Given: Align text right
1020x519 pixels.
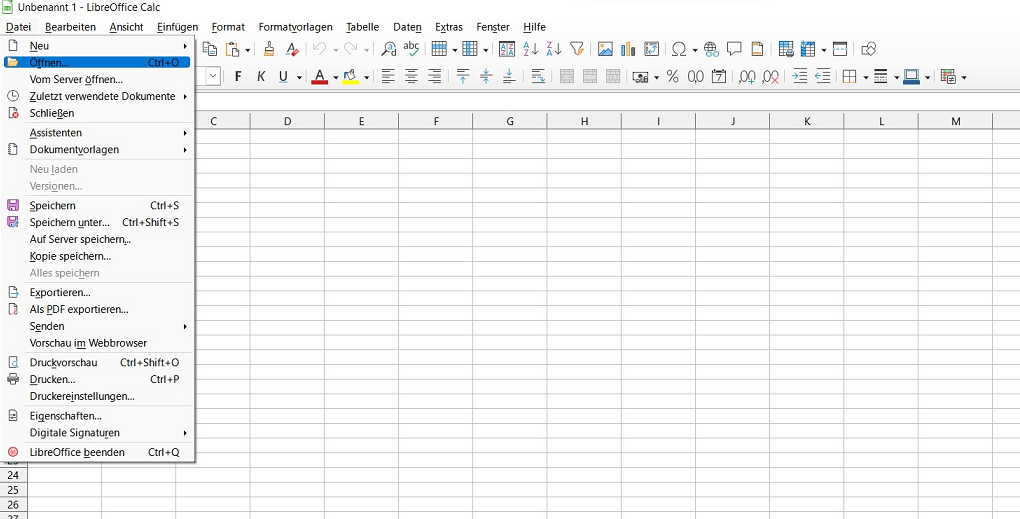Looking at the screenshot, I should point(435,77).
